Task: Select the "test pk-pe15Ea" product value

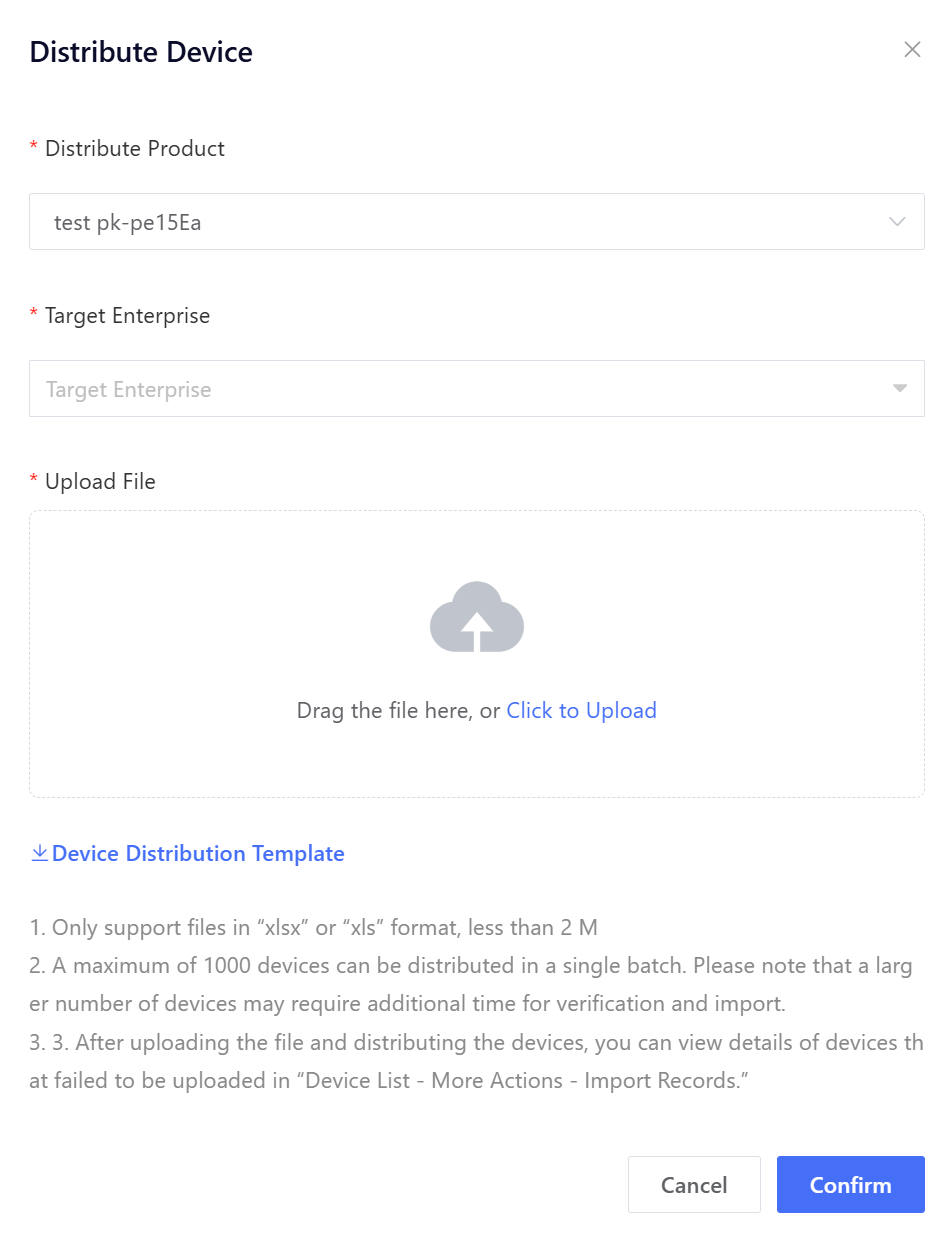Action: pos(128,222)
